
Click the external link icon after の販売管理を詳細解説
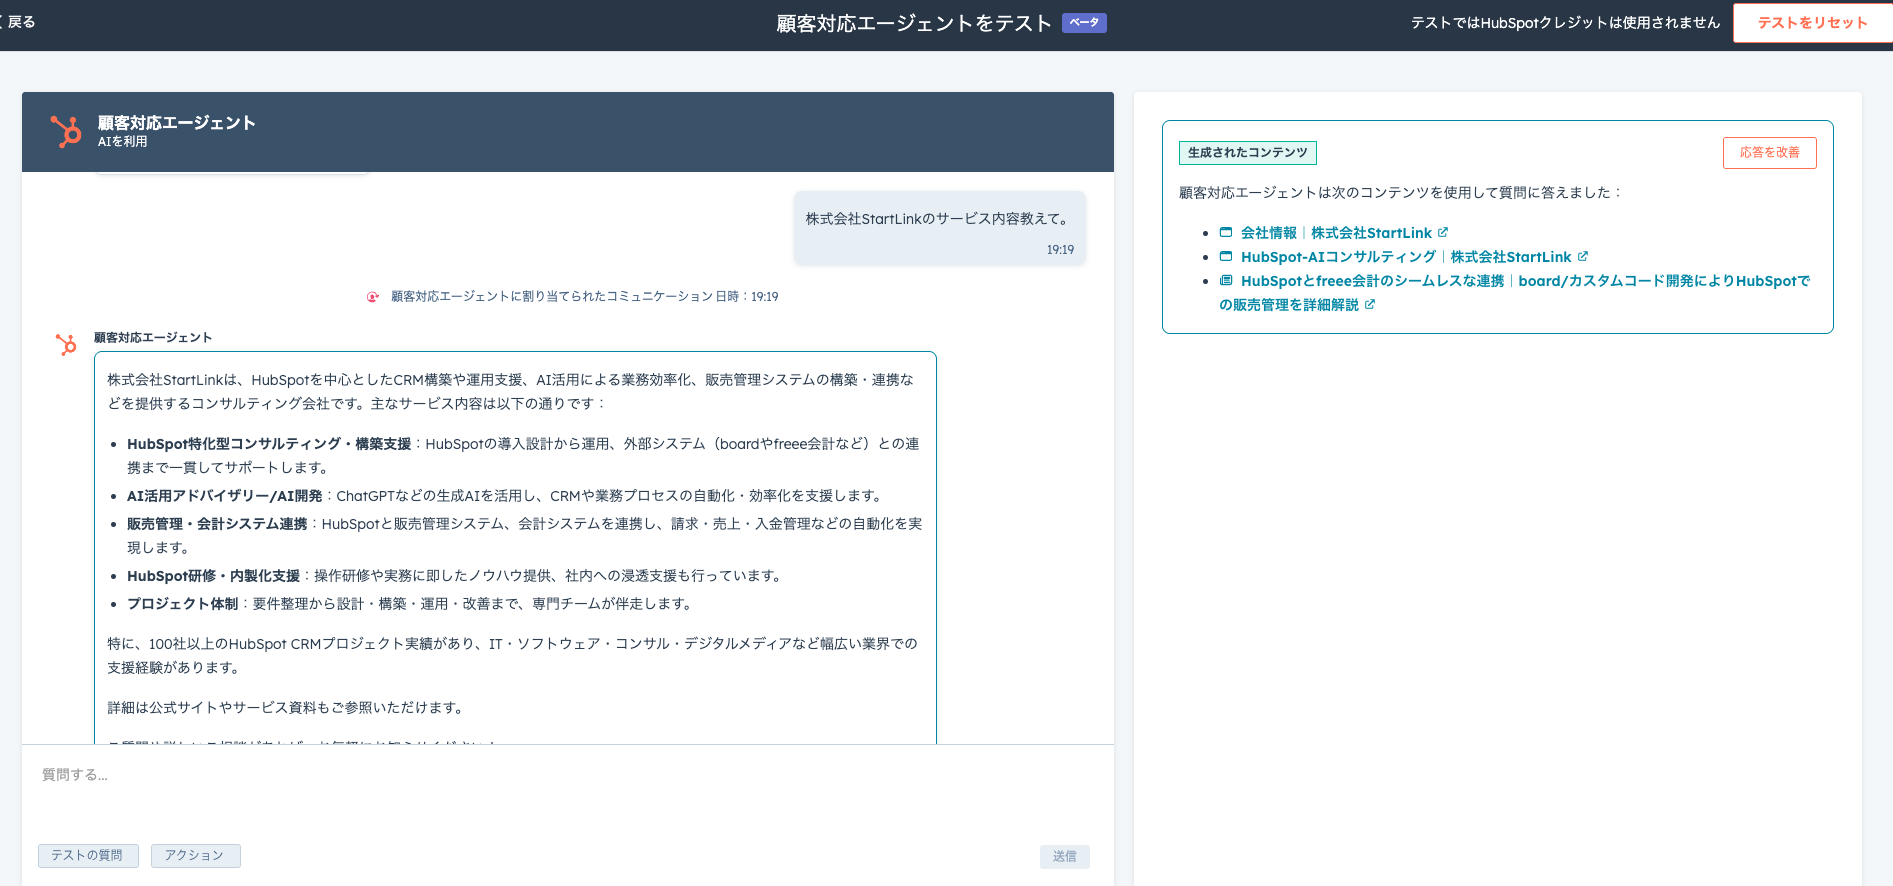[1370, 305]
